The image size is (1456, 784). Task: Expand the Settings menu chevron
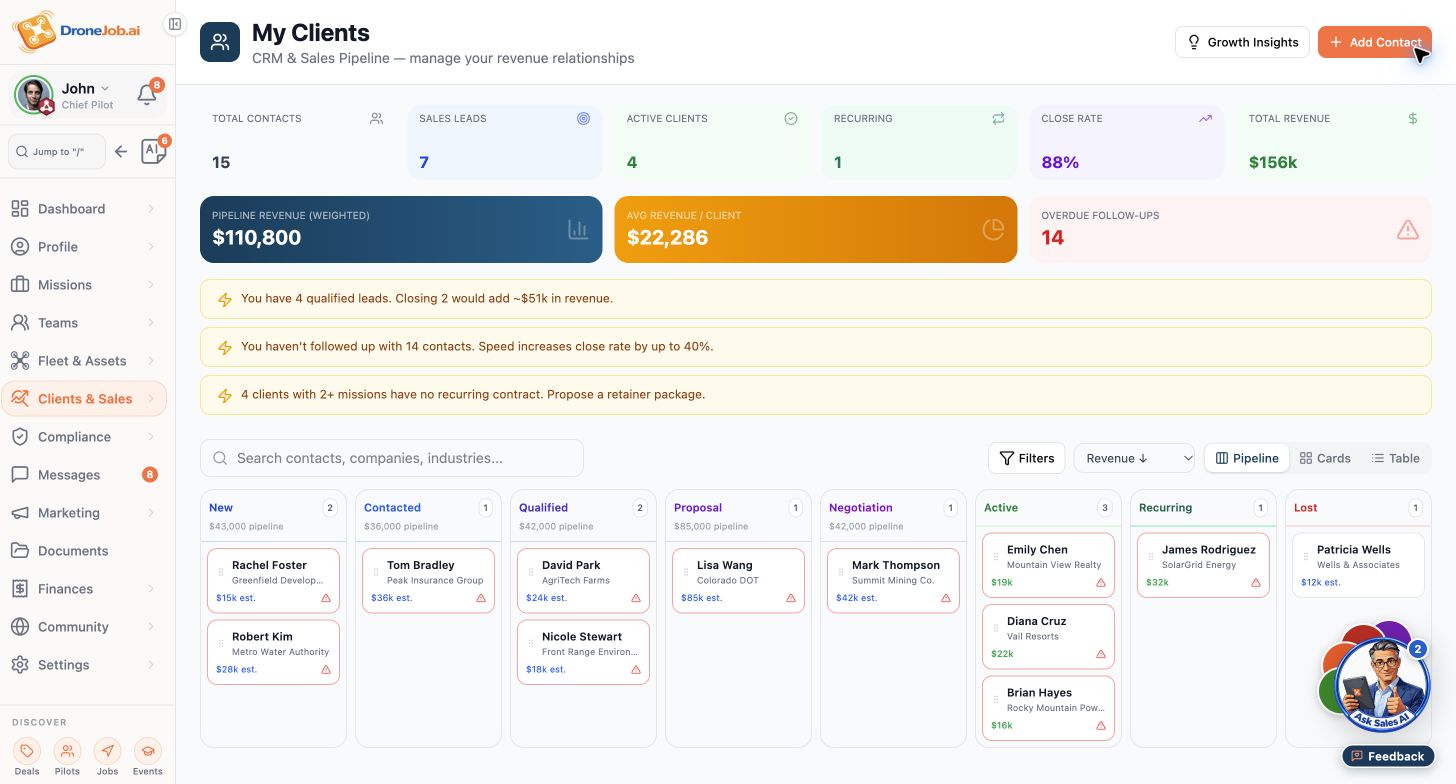point(151,665)
